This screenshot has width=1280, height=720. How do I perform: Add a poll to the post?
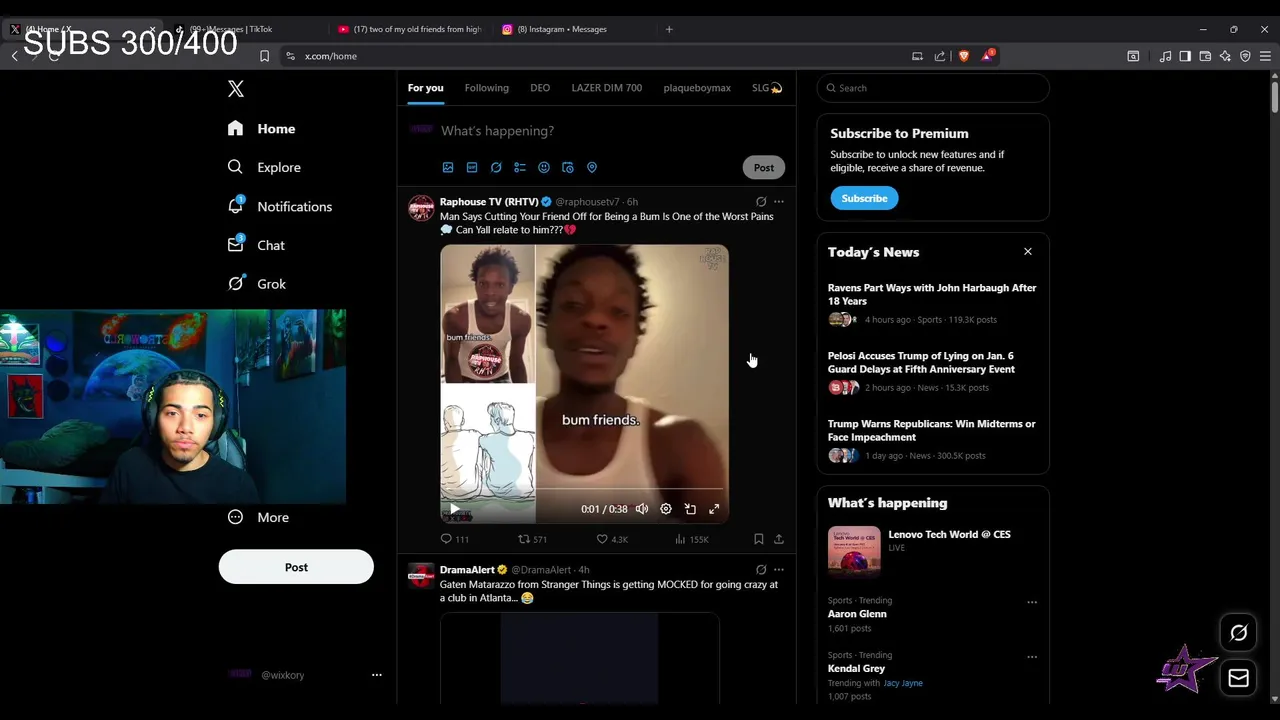520,168
